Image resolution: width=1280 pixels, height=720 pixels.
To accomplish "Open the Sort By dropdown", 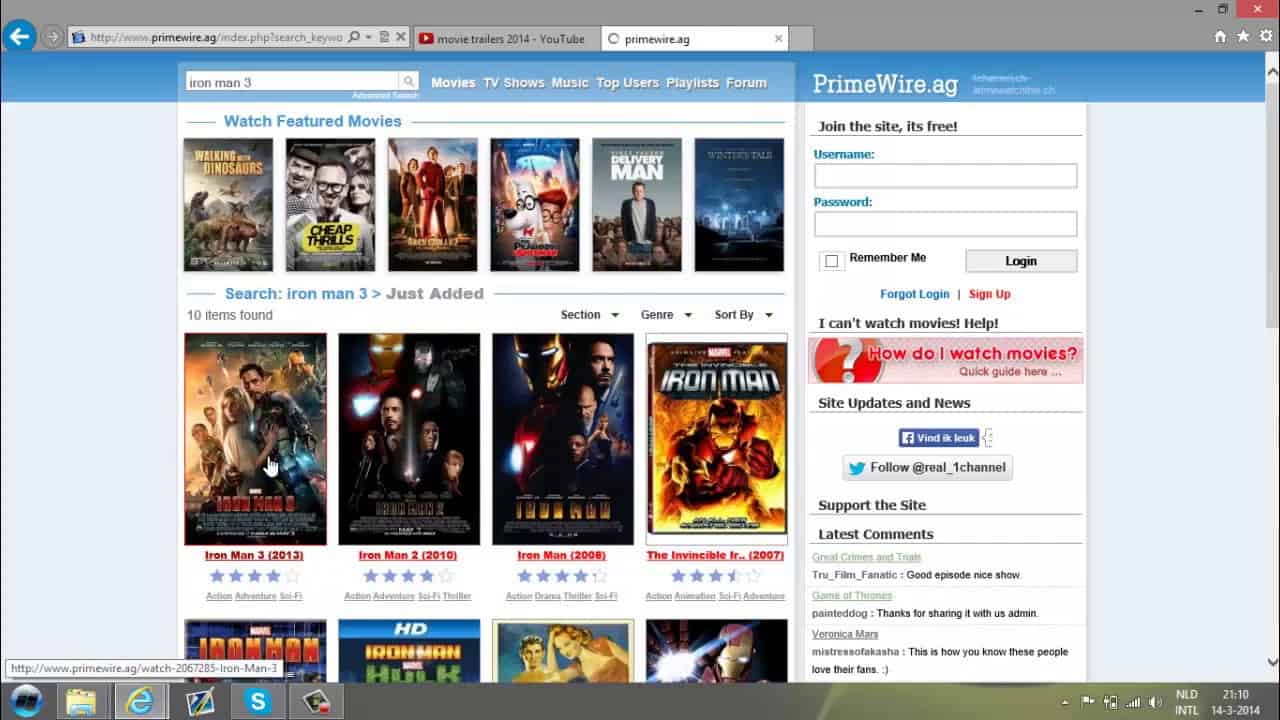I will pos(743,314).
